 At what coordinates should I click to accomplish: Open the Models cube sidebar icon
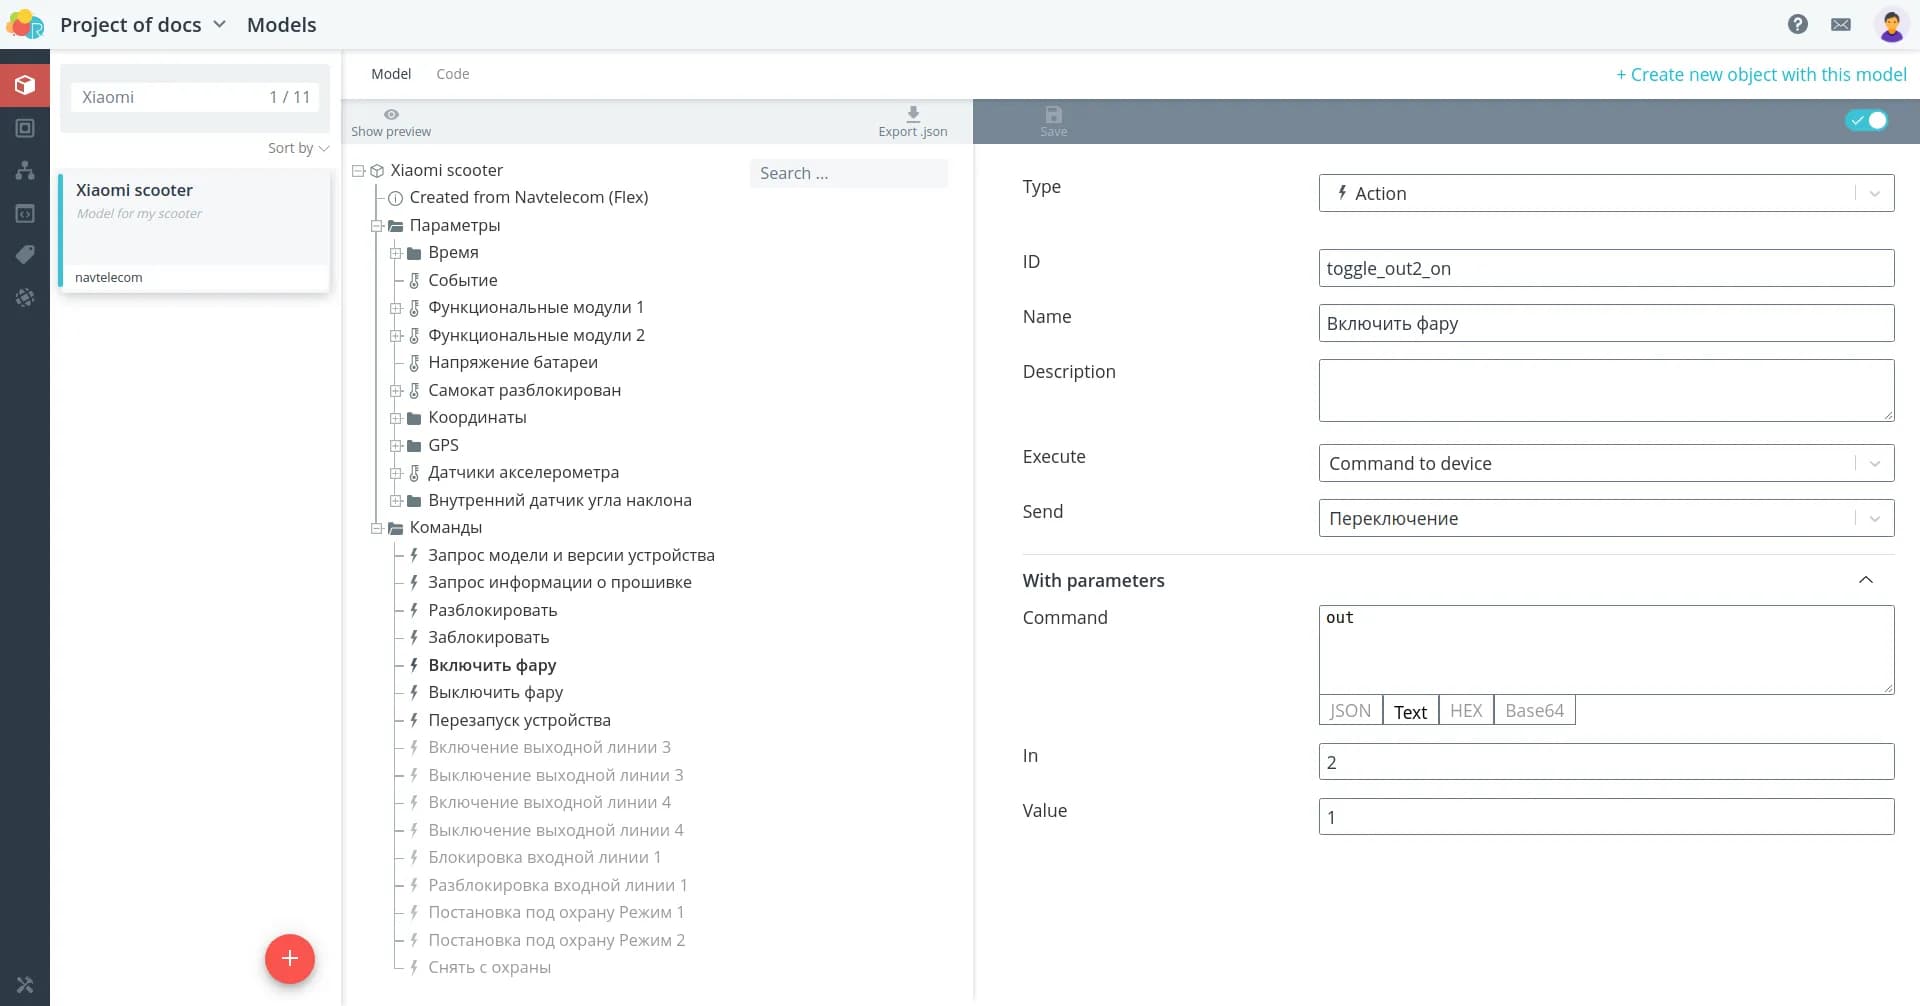(25, 85)
